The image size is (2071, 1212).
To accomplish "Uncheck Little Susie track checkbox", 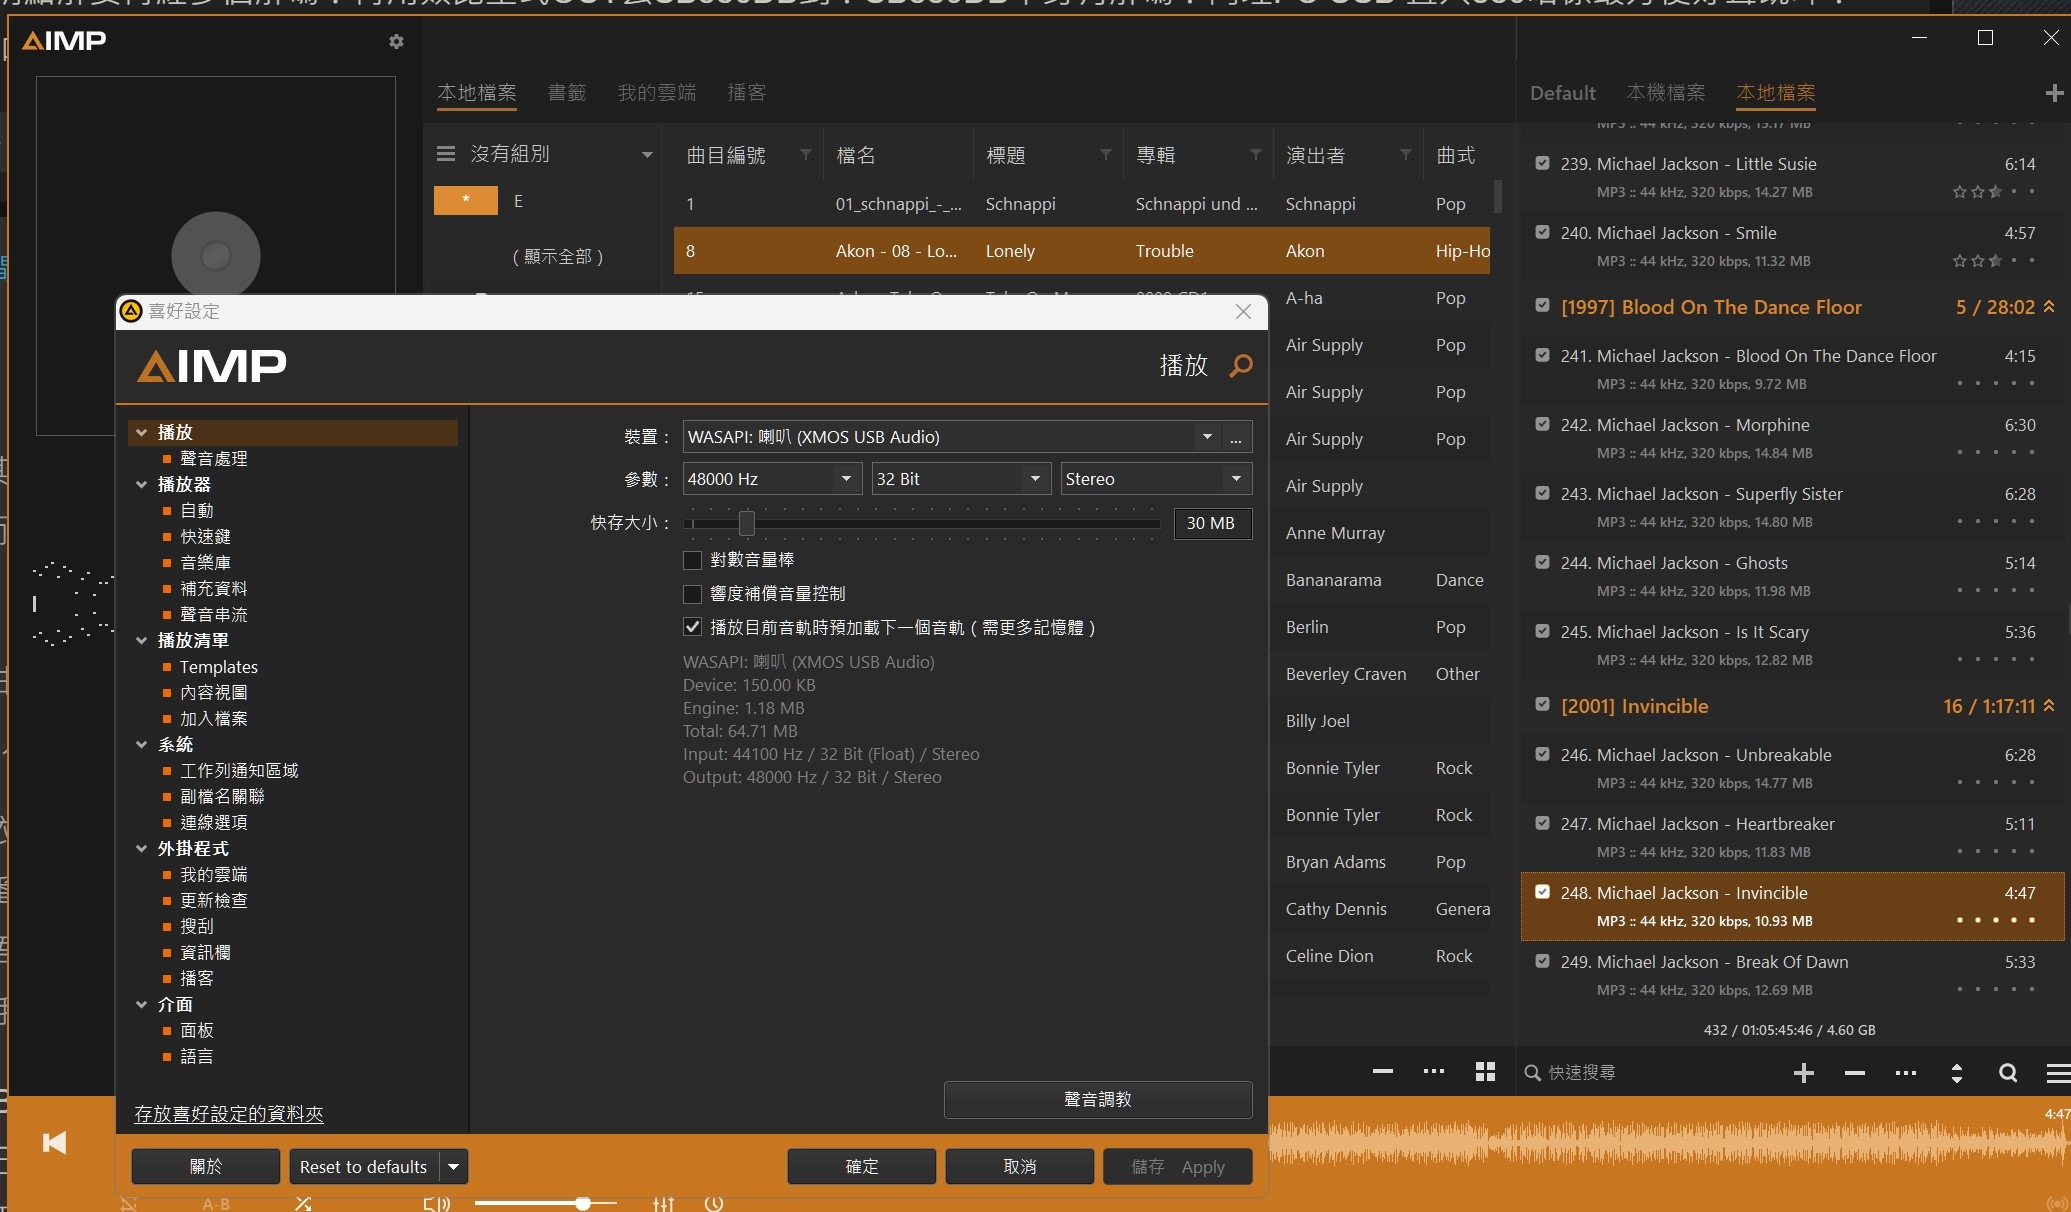I will click(x=1543, y=163).
